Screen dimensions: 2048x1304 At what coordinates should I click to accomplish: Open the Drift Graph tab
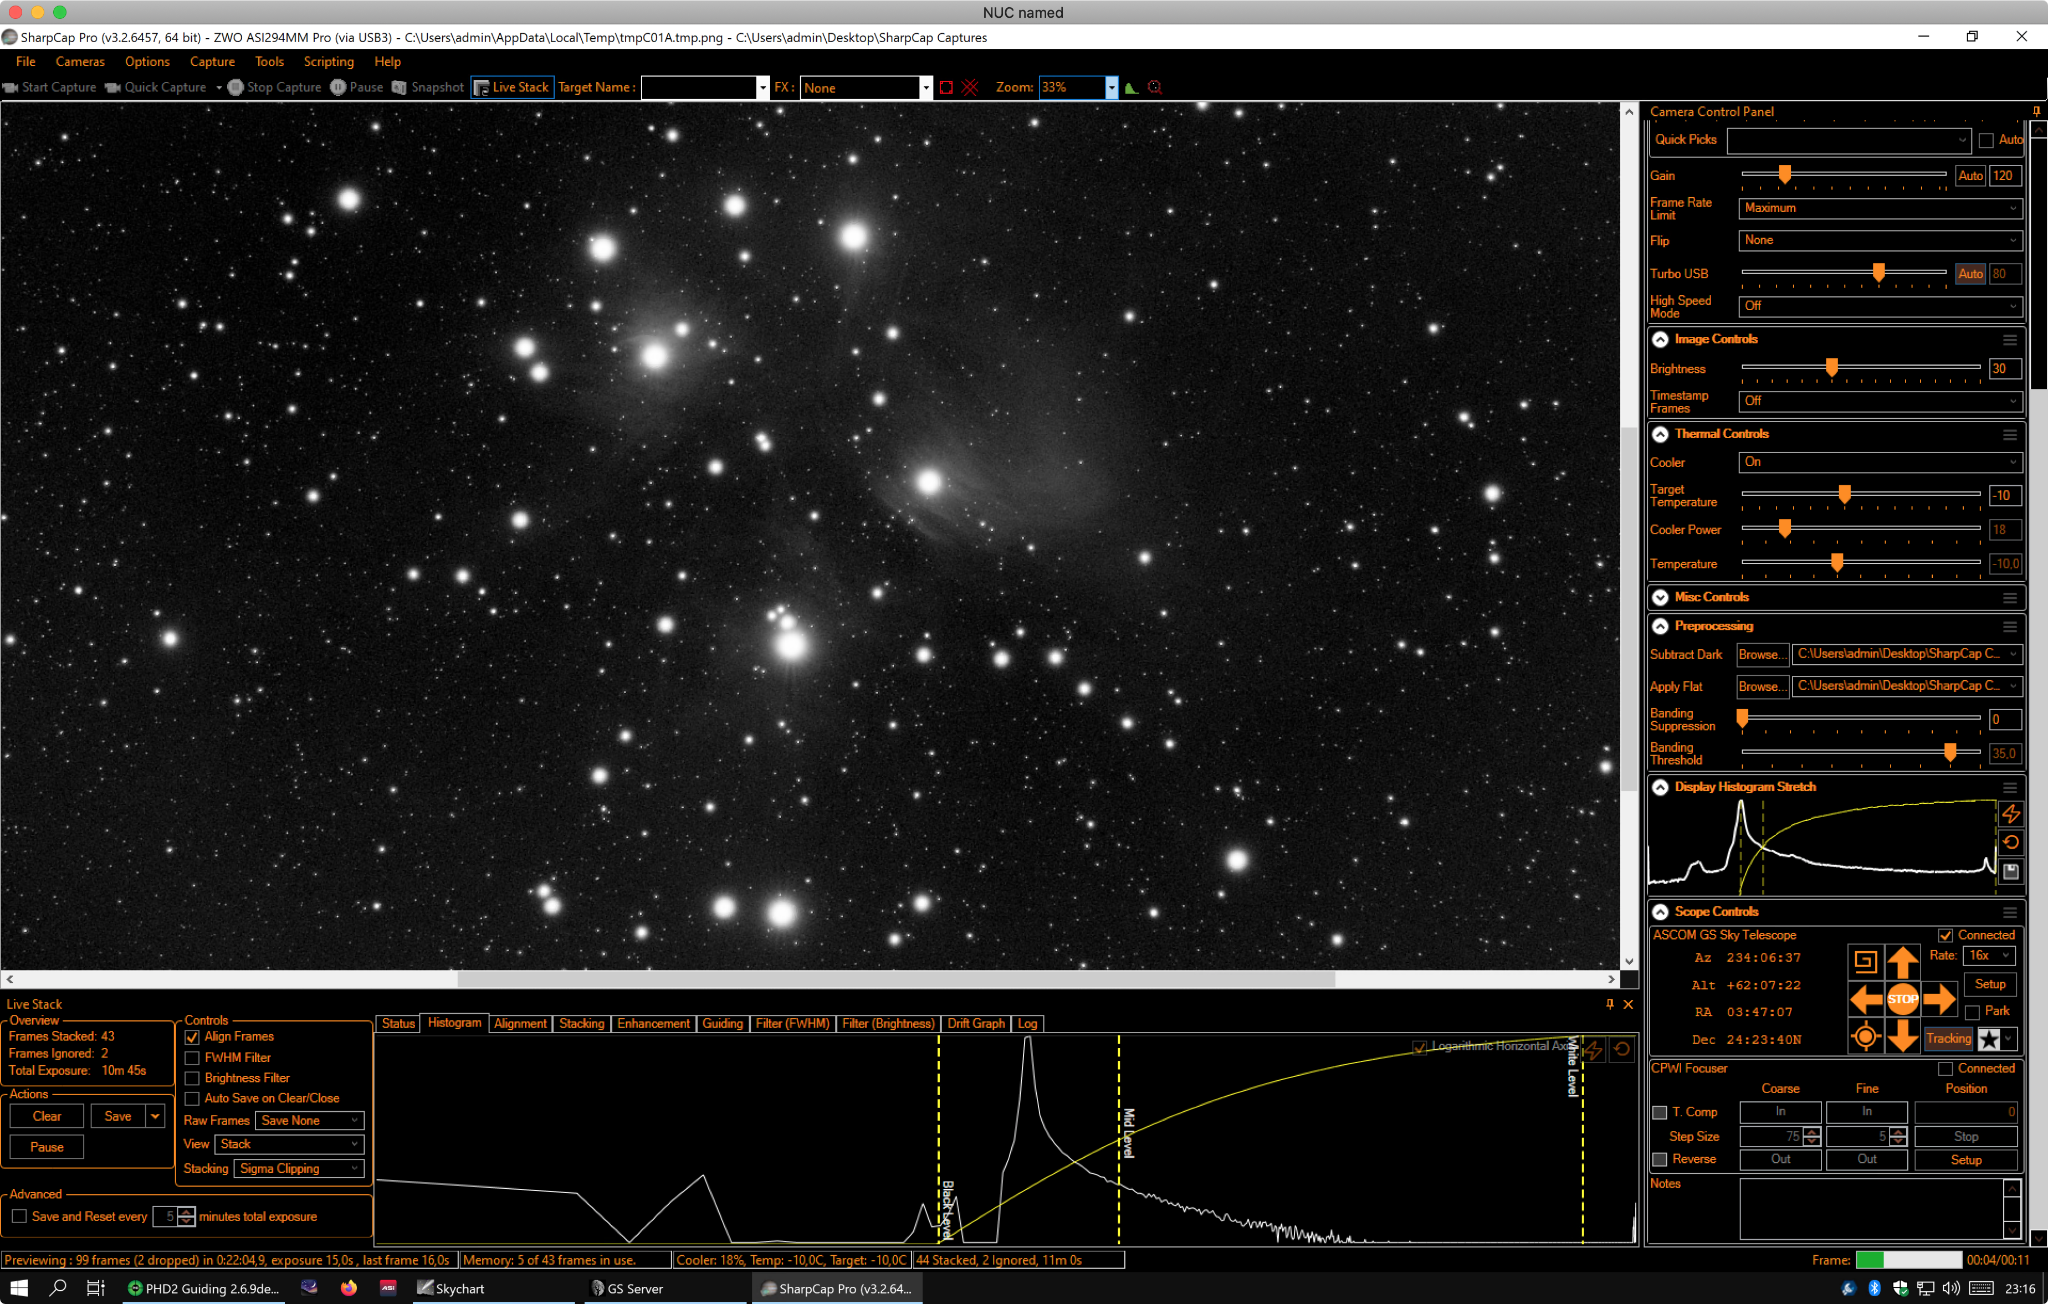coord(976,1023)
